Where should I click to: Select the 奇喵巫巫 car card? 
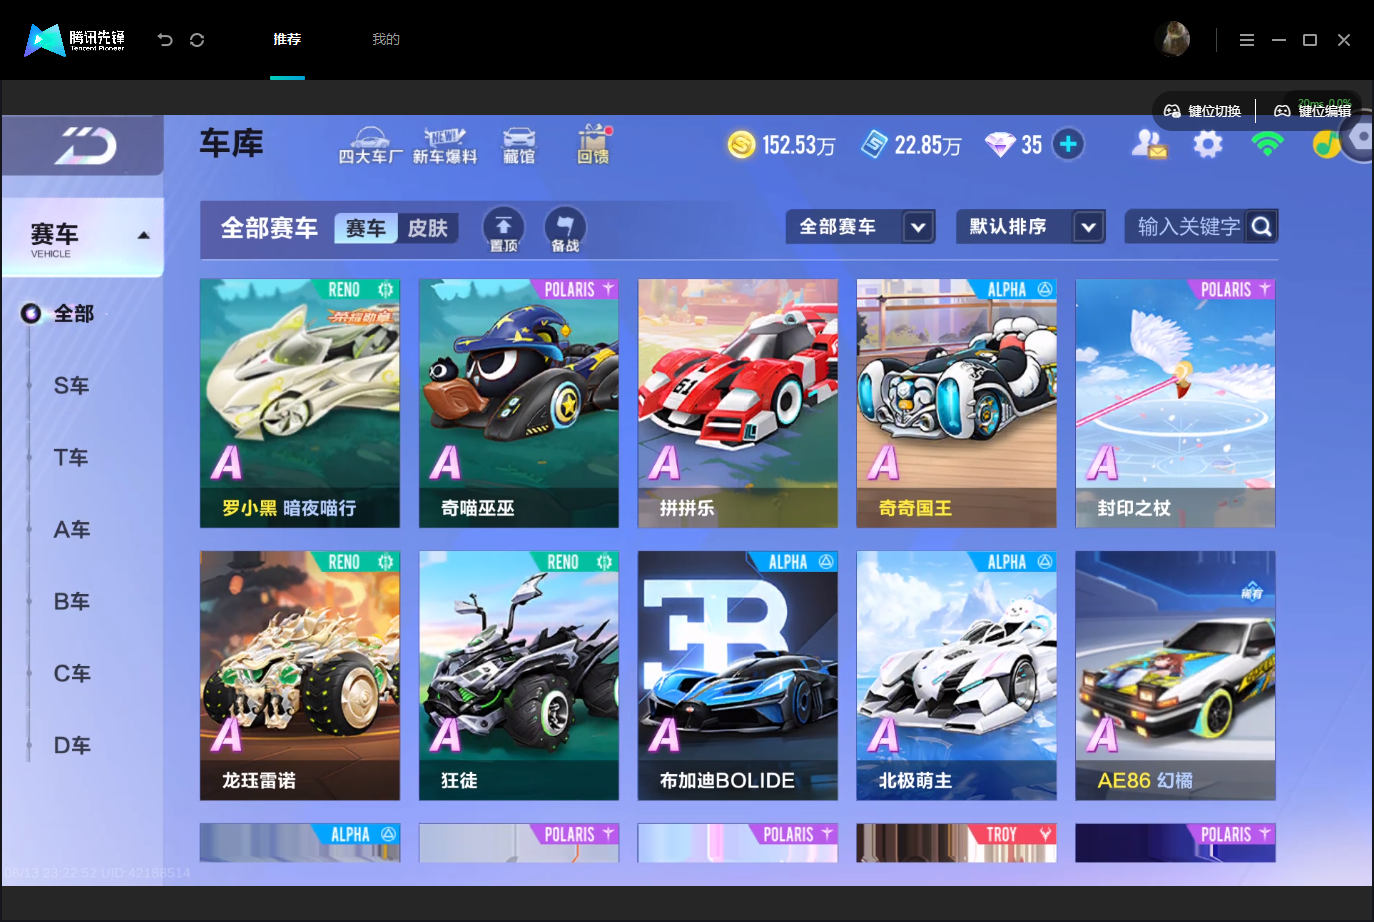[x=519, y=403]
